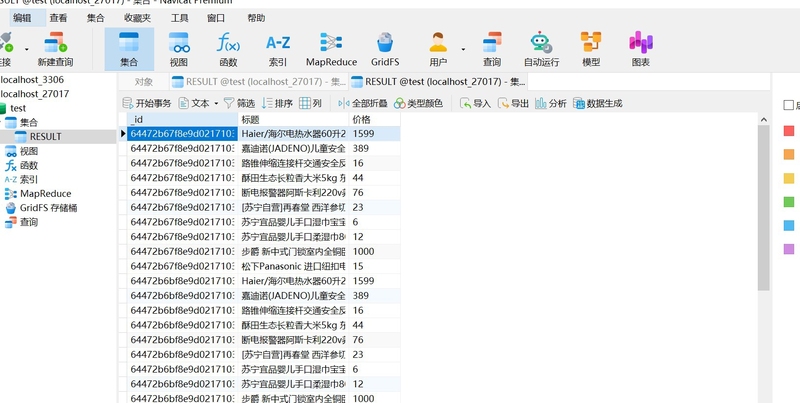
Task: Open the 窗口 menu
Action: (216, 18)
